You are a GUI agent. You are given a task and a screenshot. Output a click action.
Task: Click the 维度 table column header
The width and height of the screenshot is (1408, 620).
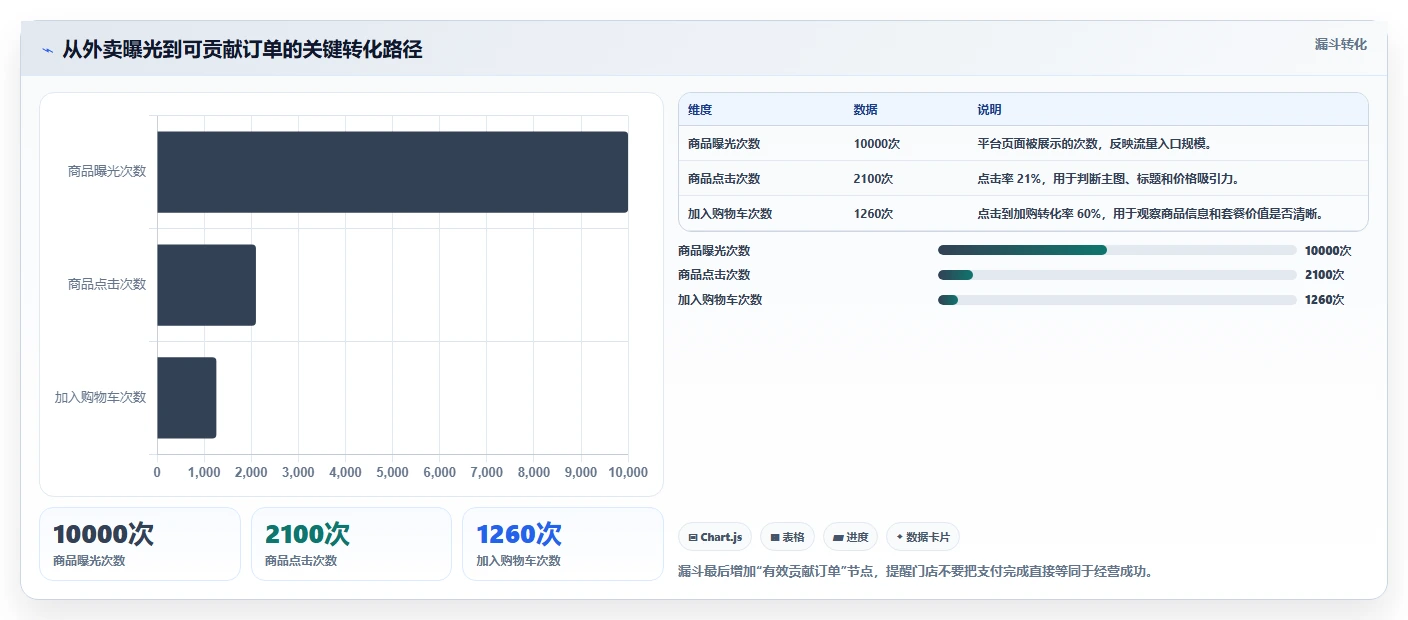[700, 110]
